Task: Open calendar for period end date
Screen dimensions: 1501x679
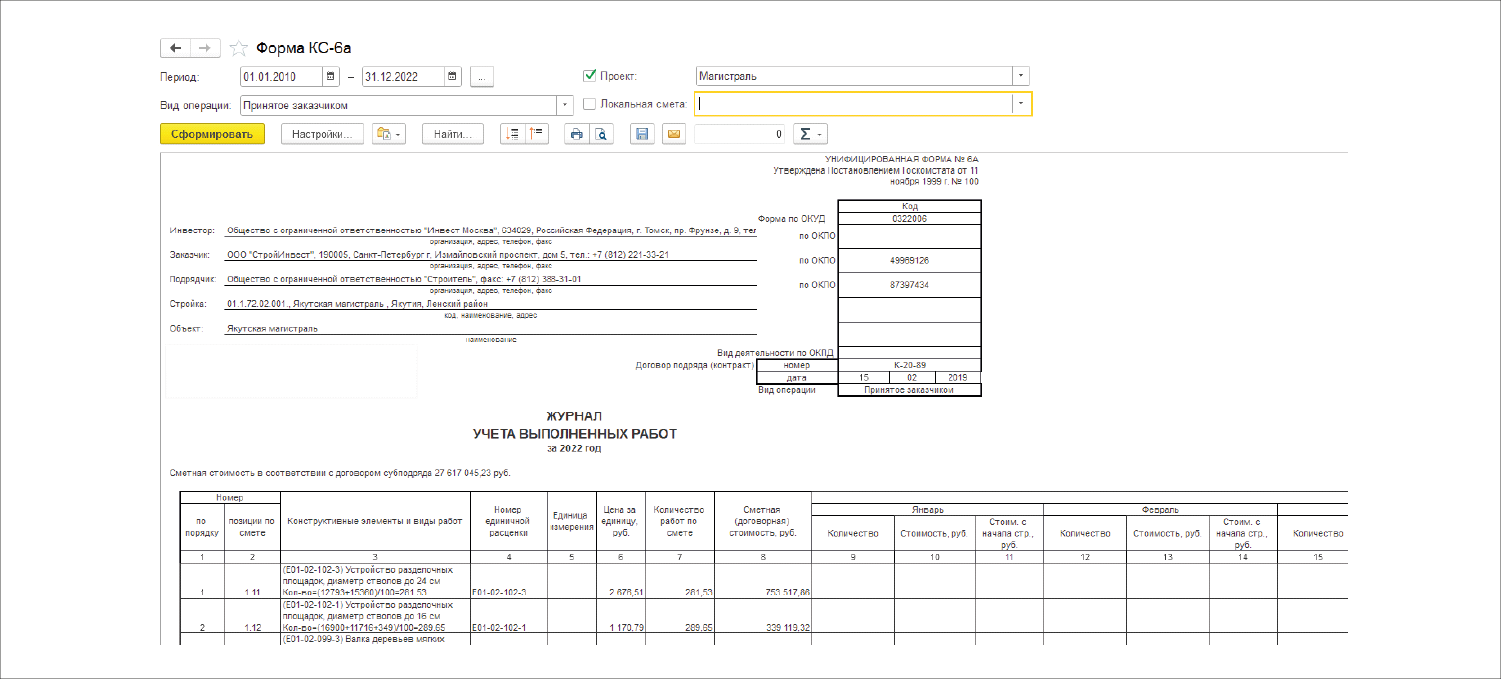Action: click(x=452, y=76)
